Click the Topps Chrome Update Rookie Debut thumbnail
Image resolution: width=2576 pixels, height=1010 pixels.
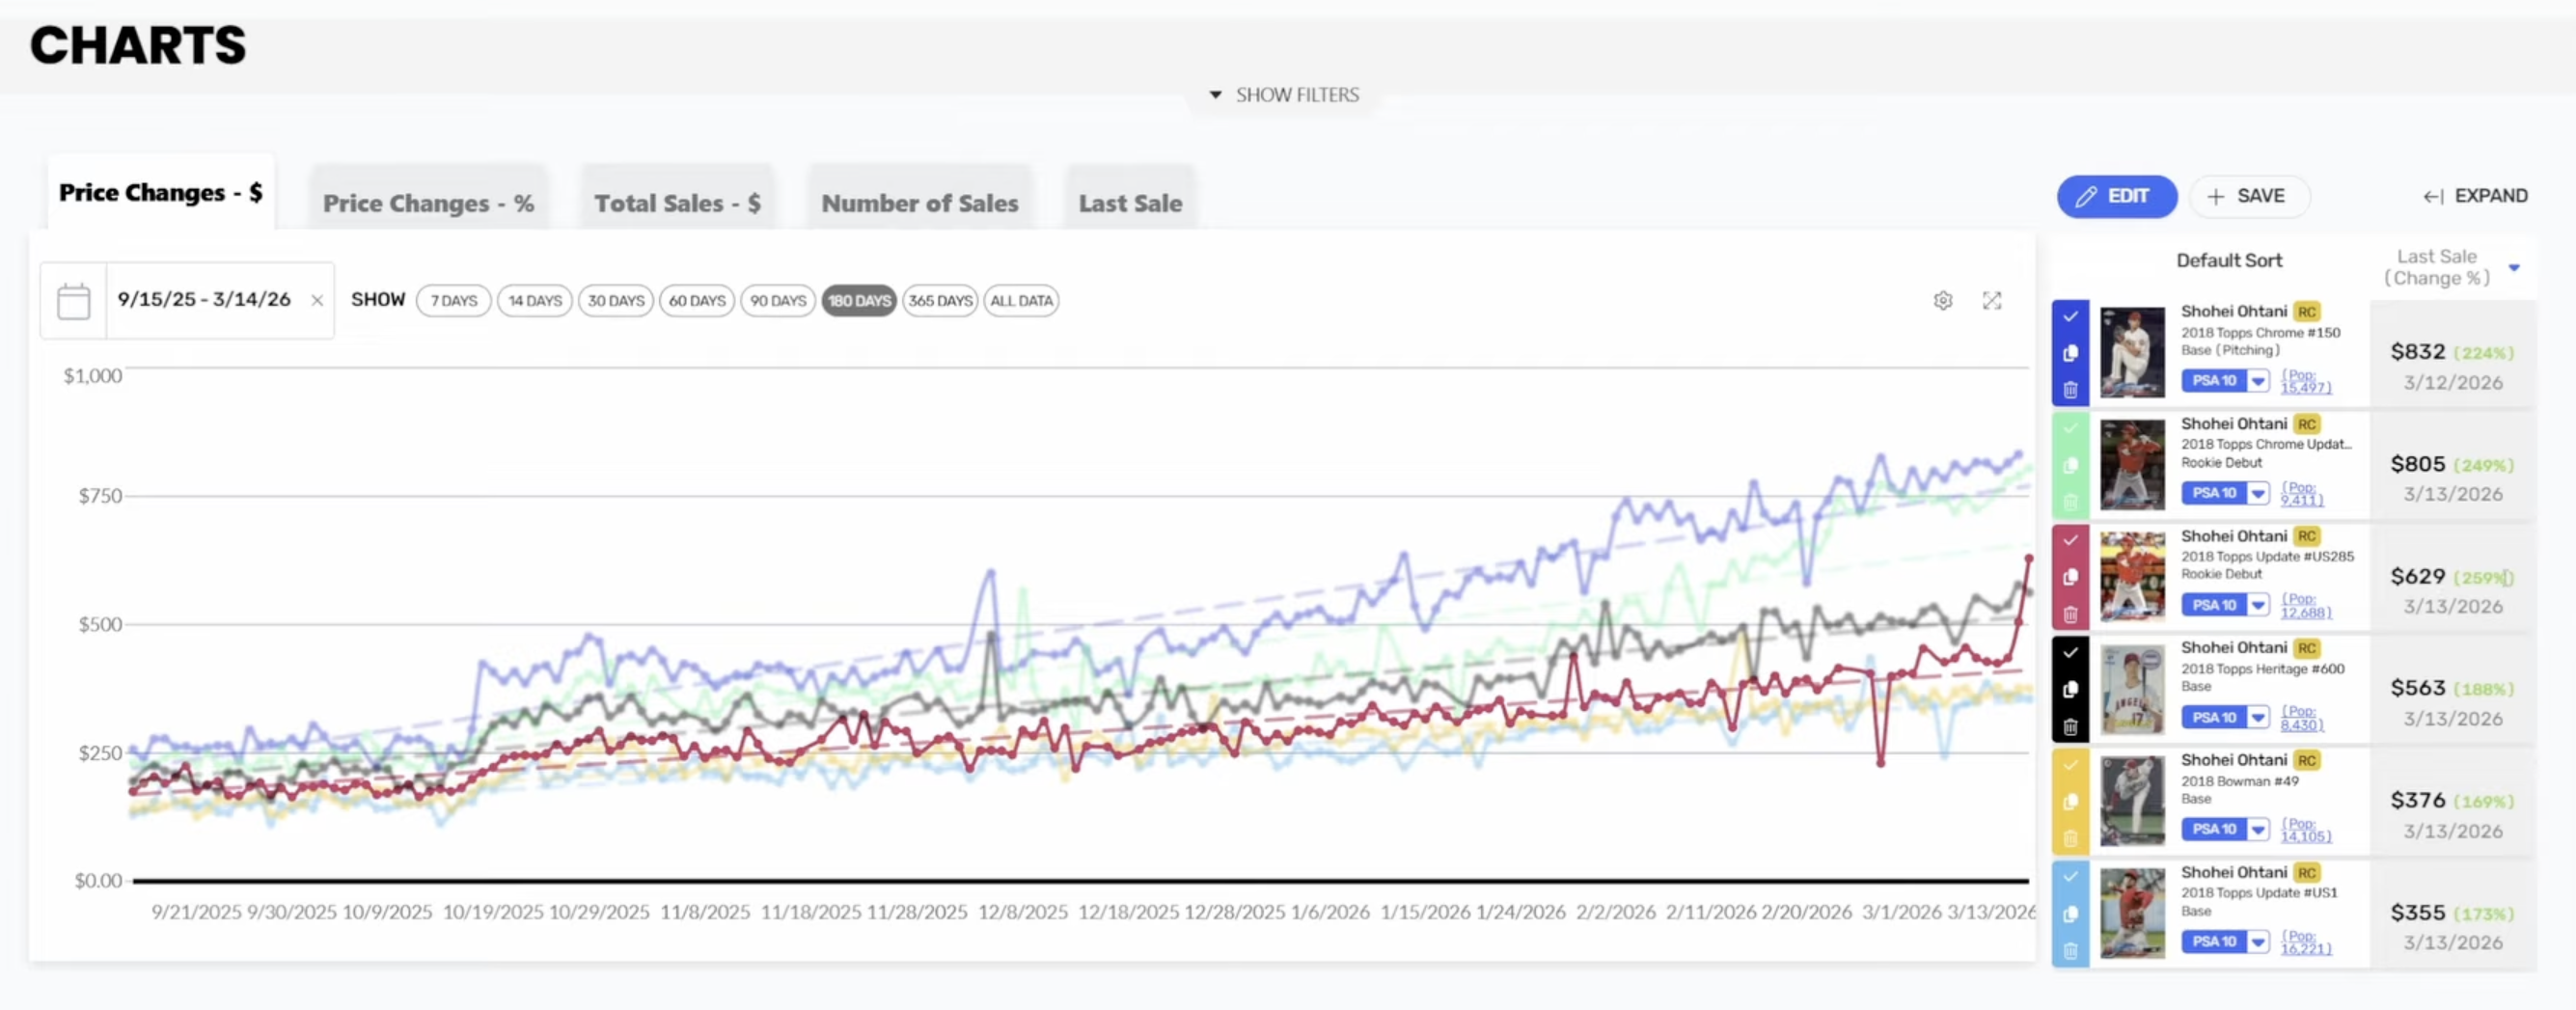coord(2132,465)
